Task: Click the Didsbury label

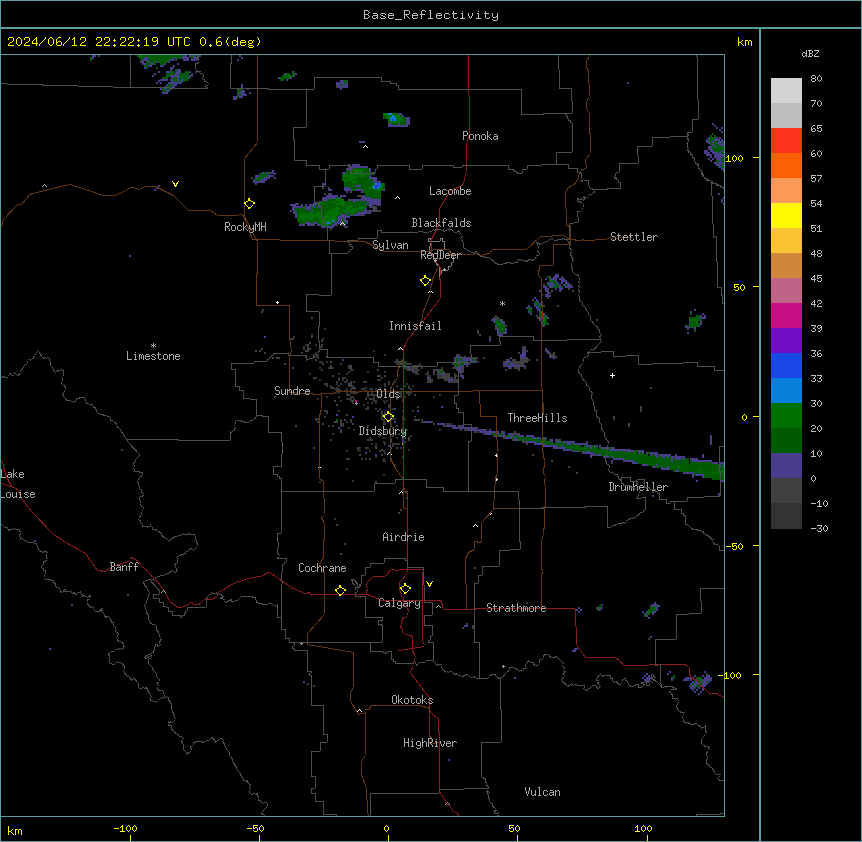Action: click(x=383, y=431)
